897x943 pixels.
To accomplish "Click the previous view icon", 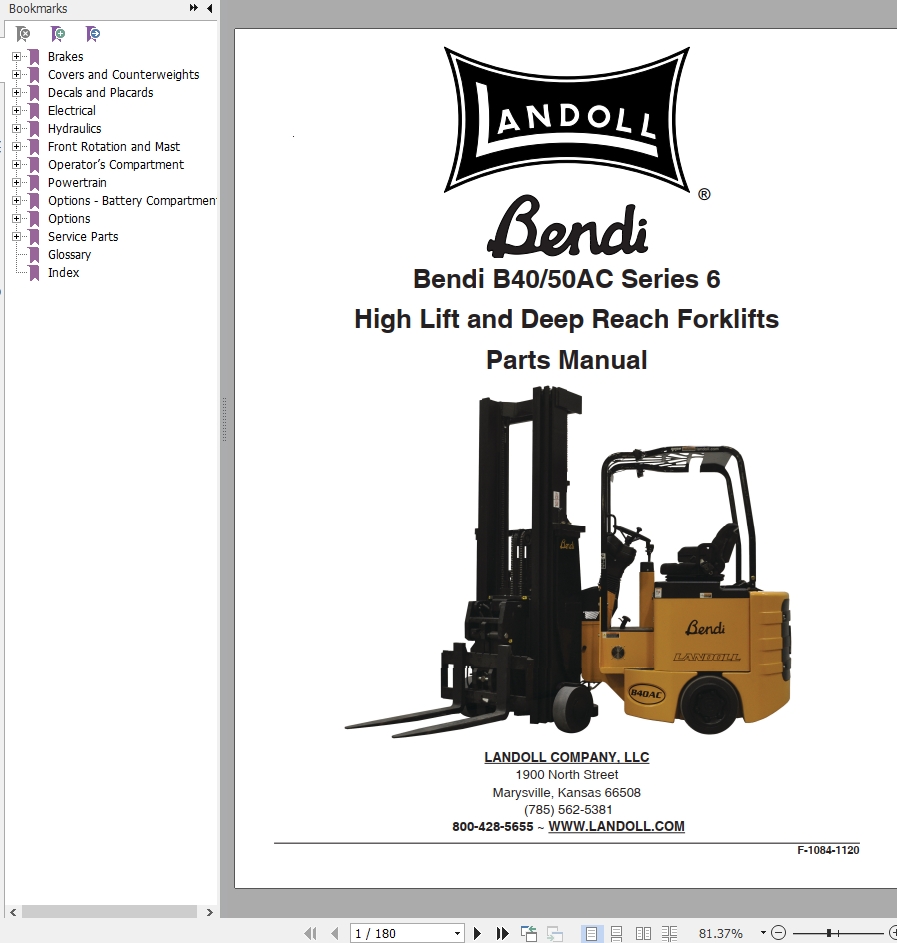I will pyautogui.click(x=529, y=933).
